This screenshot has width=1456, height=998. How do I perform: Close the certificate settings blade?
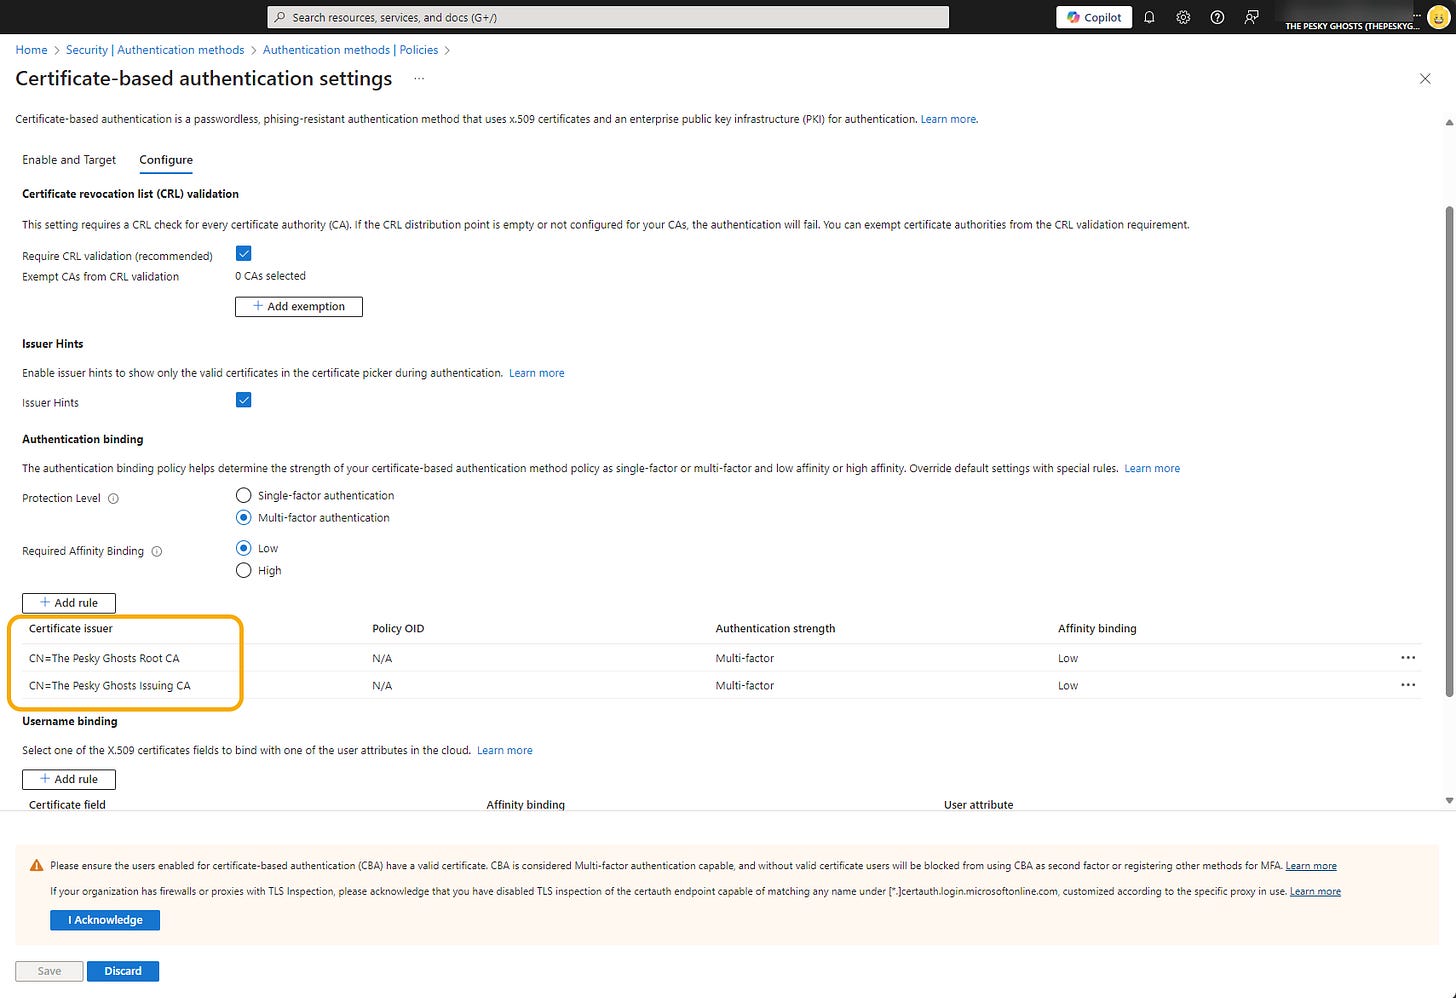coord(1425,79)
